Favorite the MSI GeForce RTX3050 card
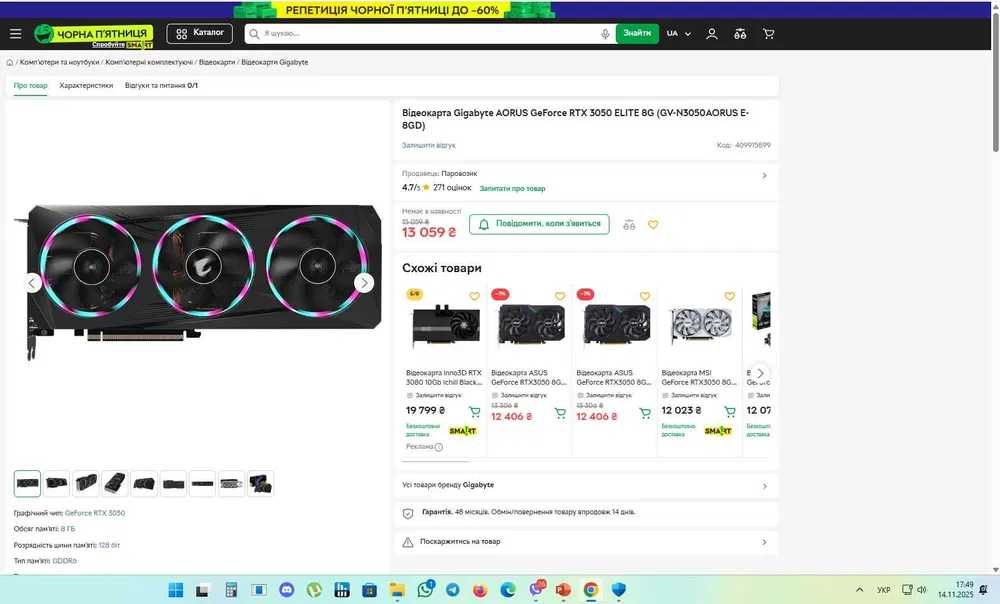1000x604 pixels. (730, 296)
